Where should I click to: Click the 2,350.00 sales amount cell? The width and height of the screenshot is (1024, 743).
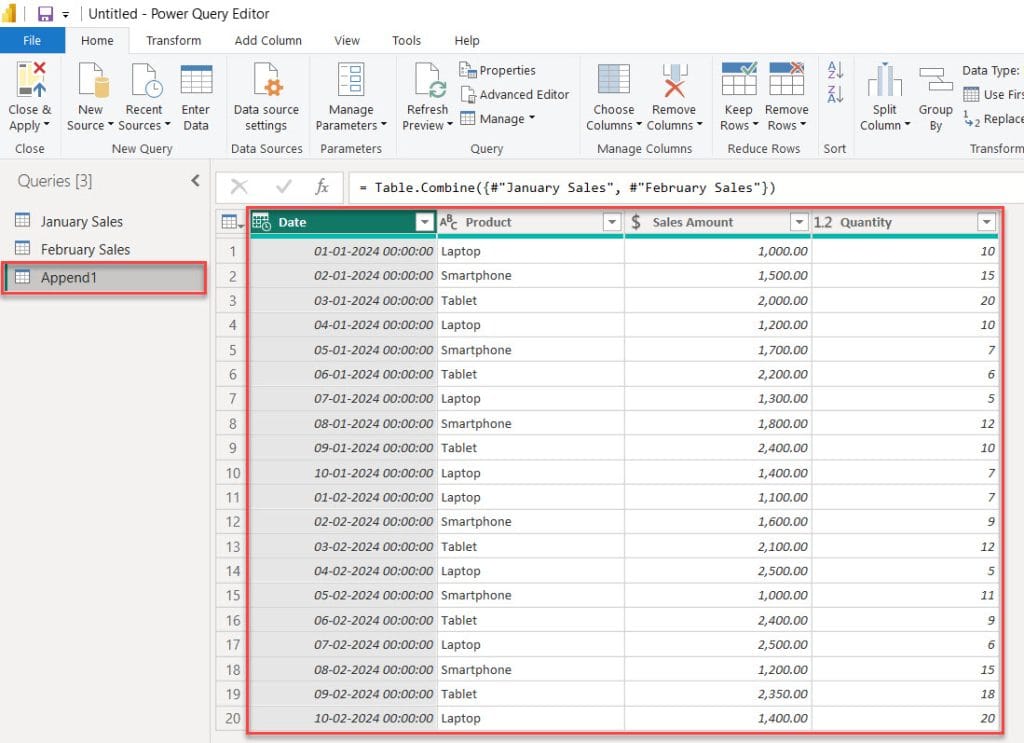(718, 694)
